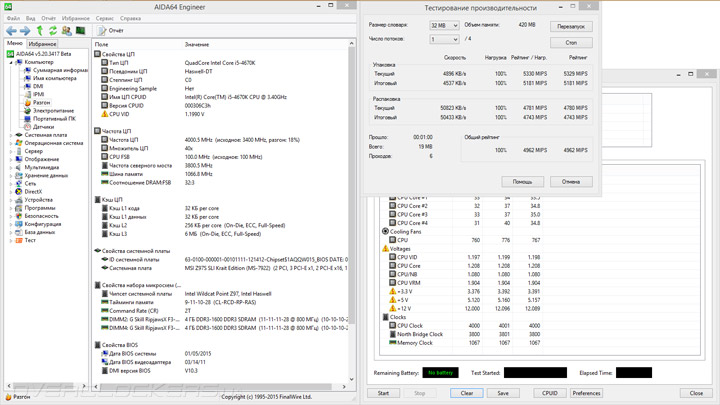Screen dimensions: 720x405
Task: Go back with the blue left arrow
Action: tap(11, 31)
